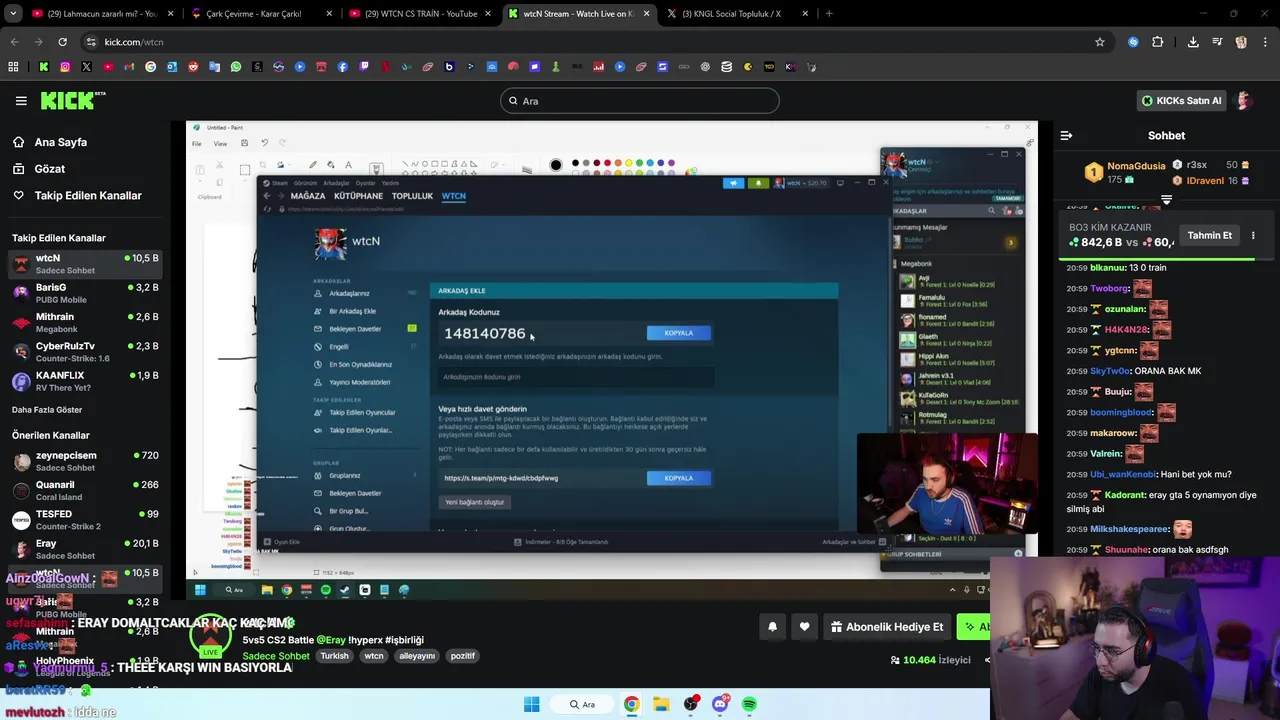Open File Explorer from Windows taskbar
Viewport: 1280px width, 720px height.
tap(661, 704)
